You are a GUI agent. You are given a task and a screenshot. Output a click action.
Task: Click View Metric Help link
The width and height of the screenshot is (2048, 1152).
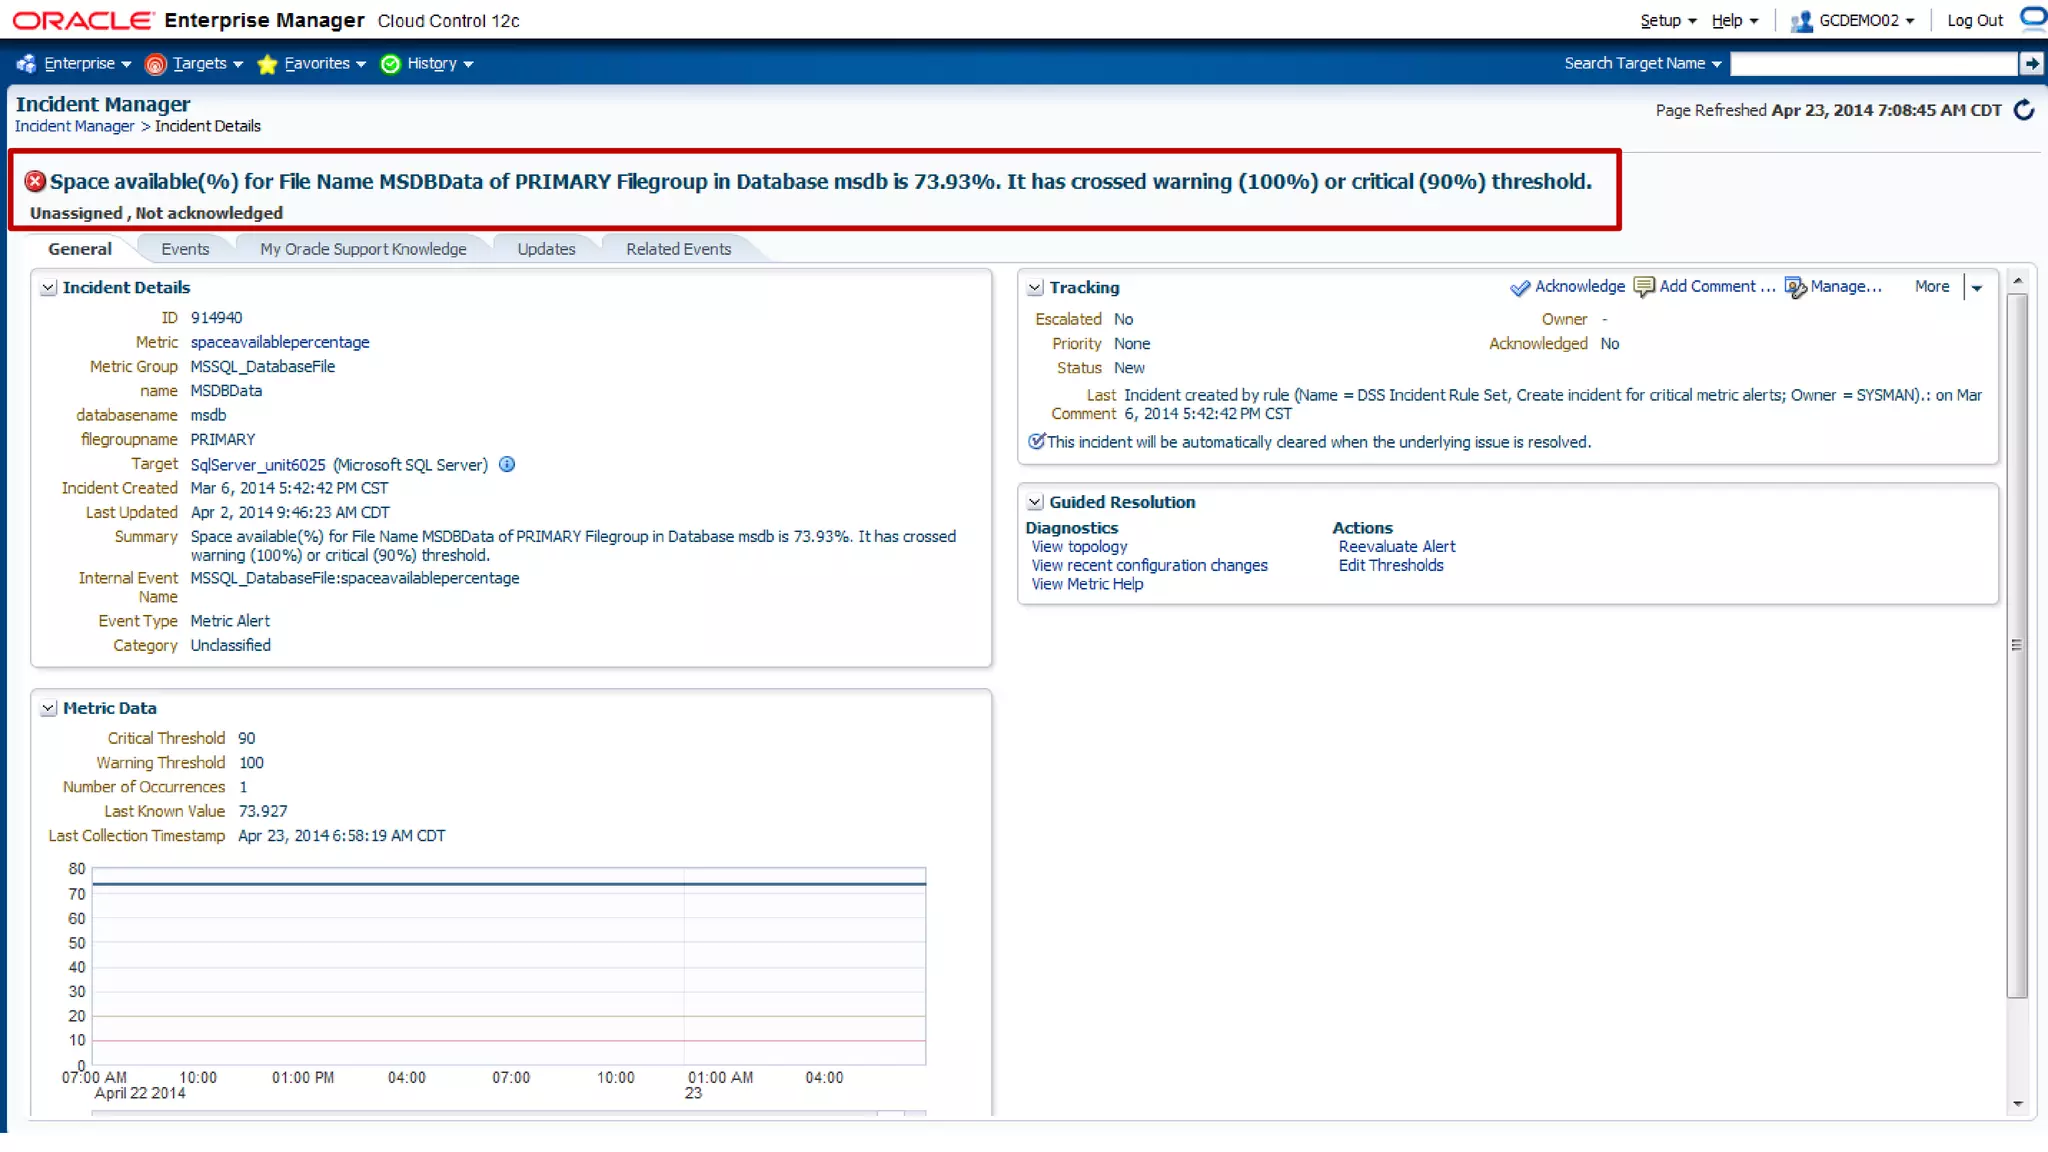pos(1087,585)
